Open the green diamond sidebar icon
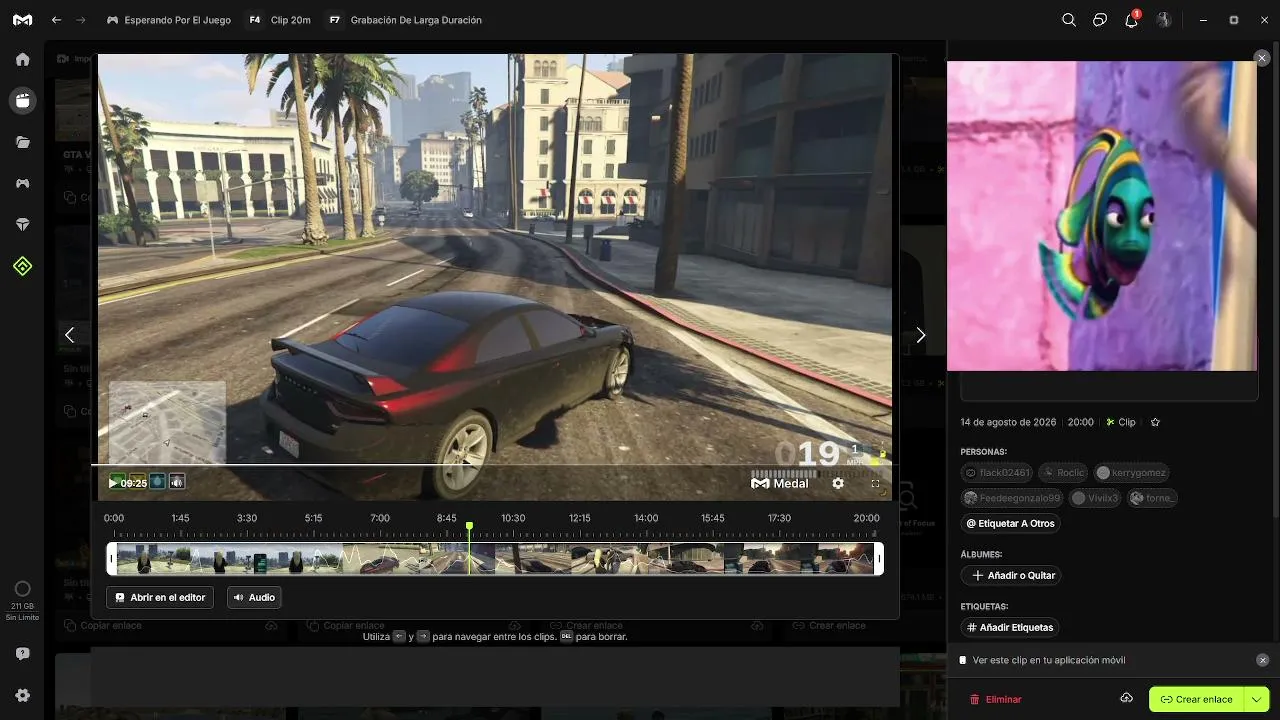This screenshot has width=1280, height=720. pos(22,266)
